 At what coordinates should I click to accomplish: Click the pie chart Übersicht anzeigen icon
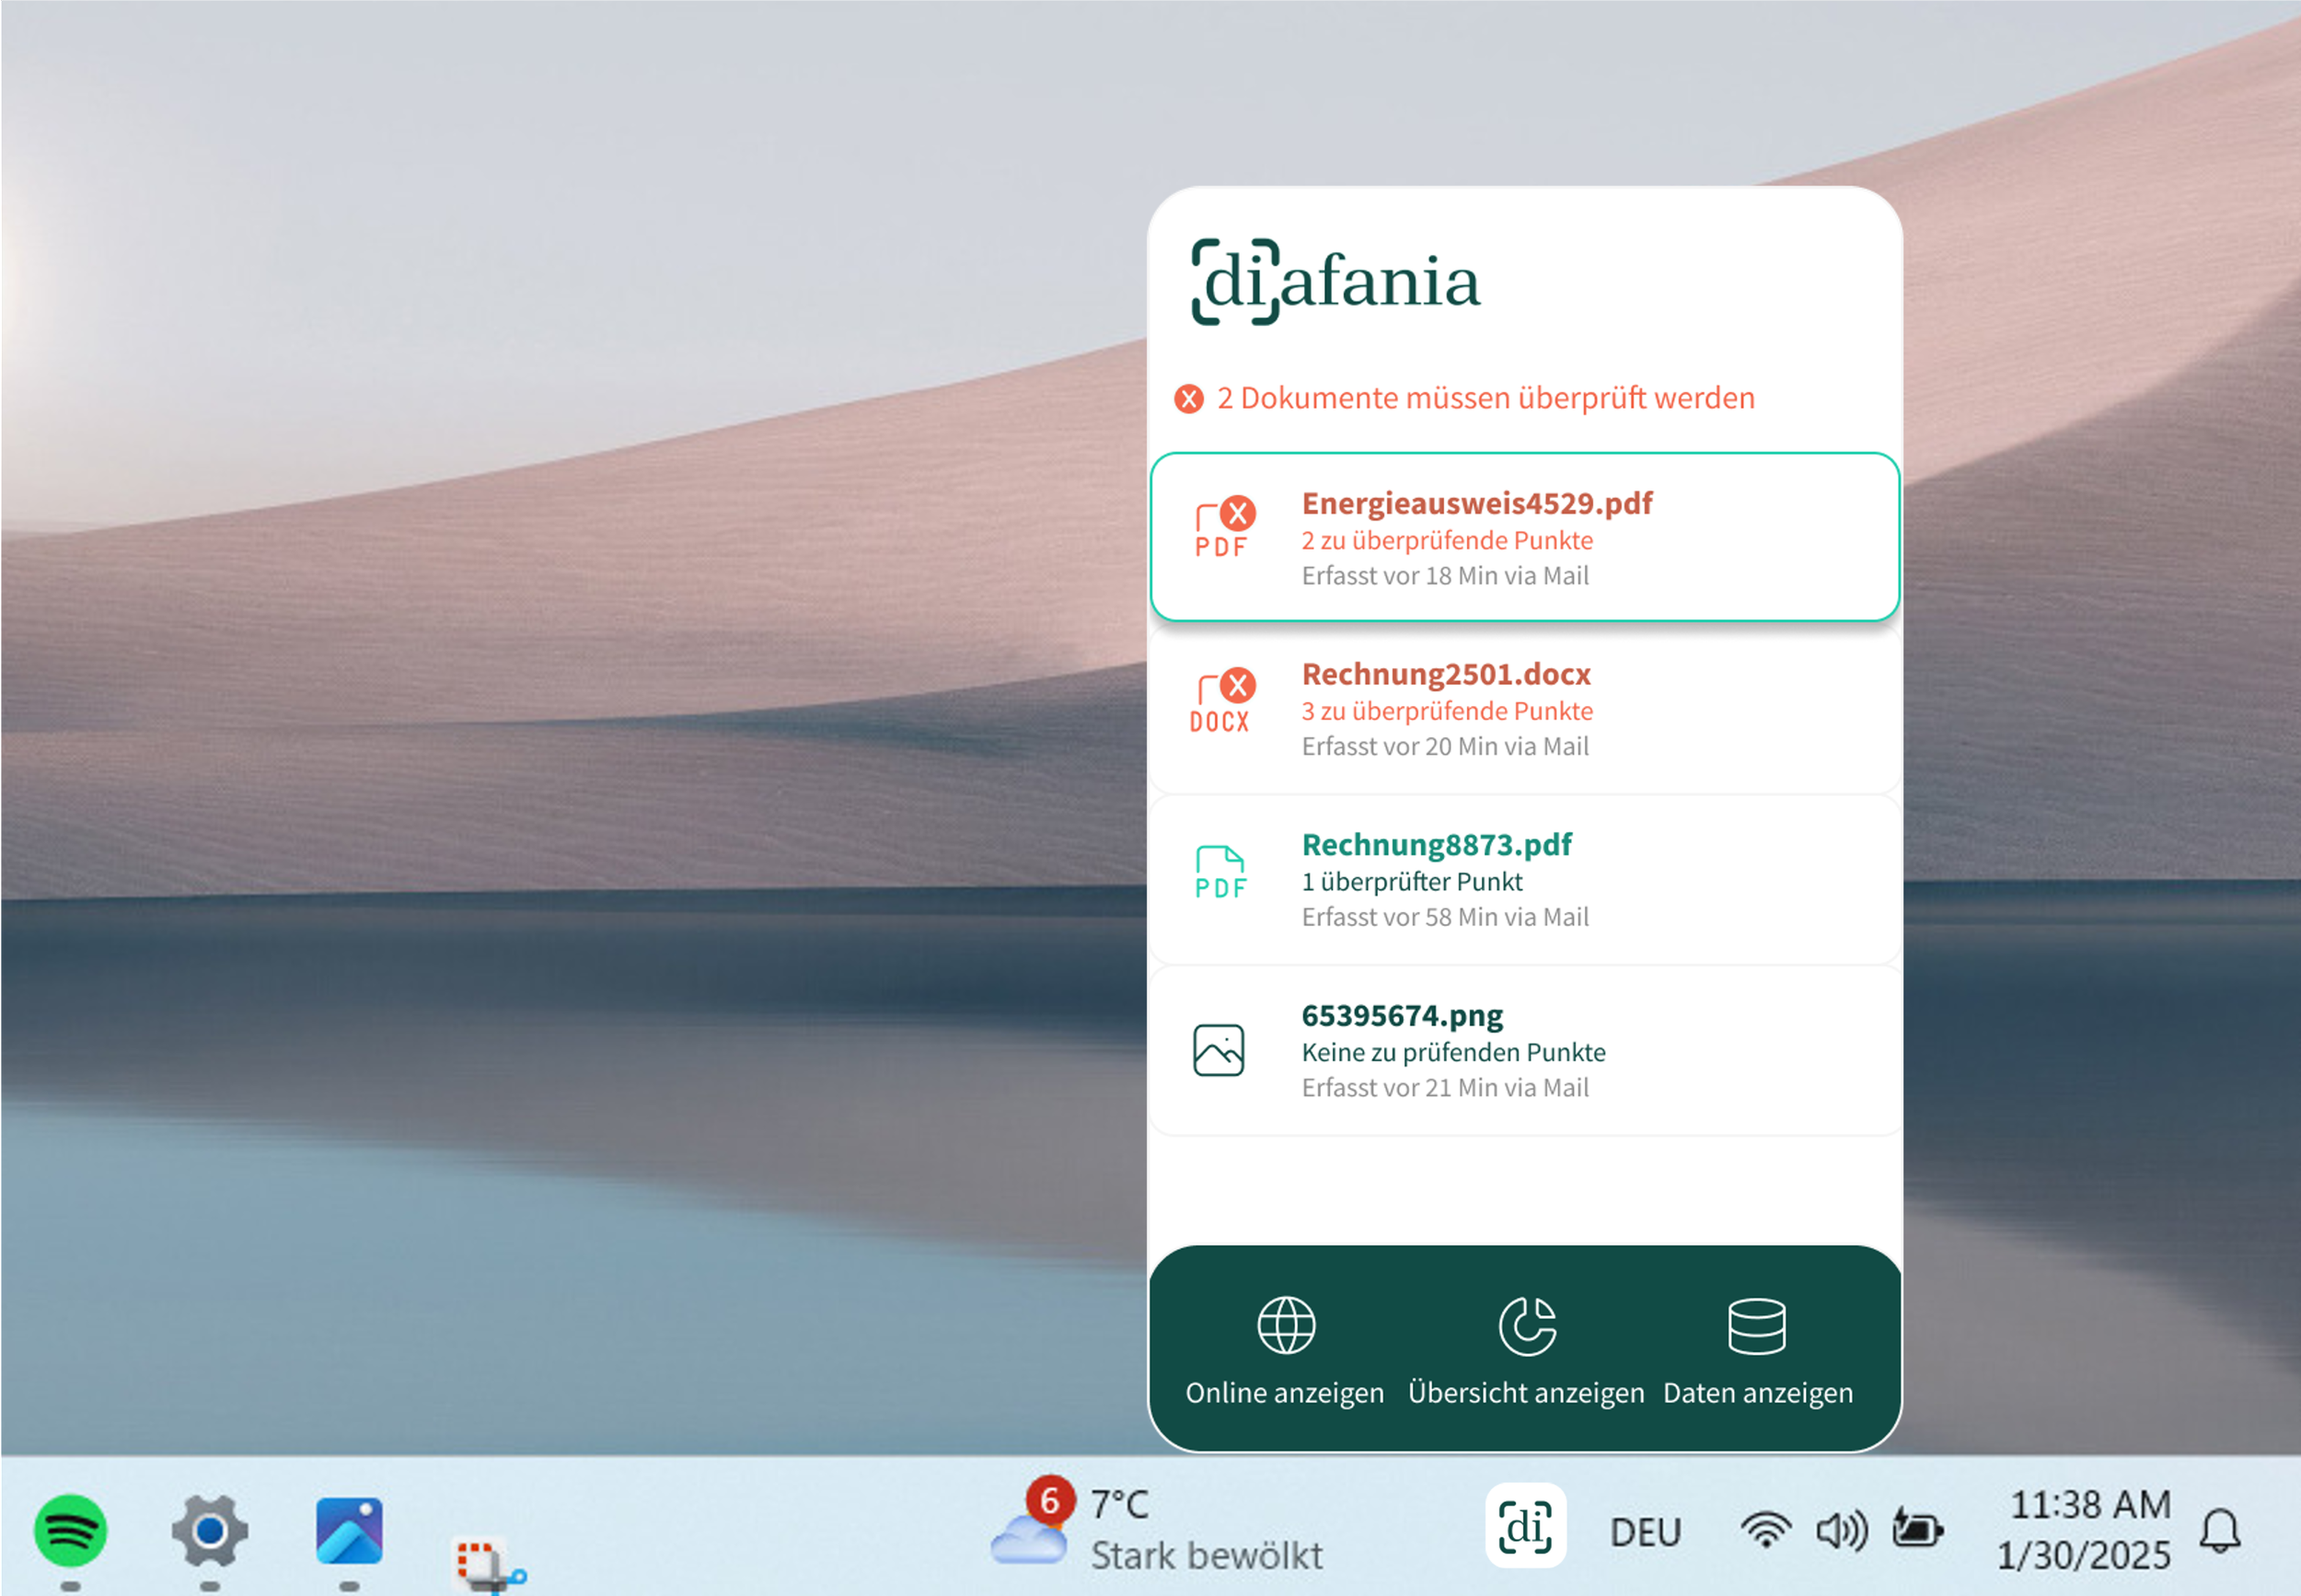1526,1325
